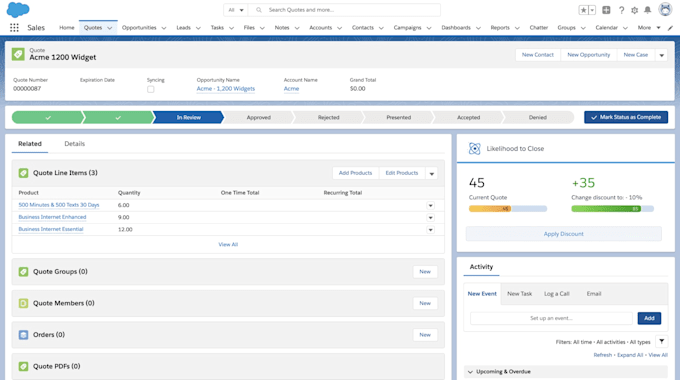Viewport: 680px width, 380px height.
Task: Switch to the Details tab
Action: click(x=75, y=144)
